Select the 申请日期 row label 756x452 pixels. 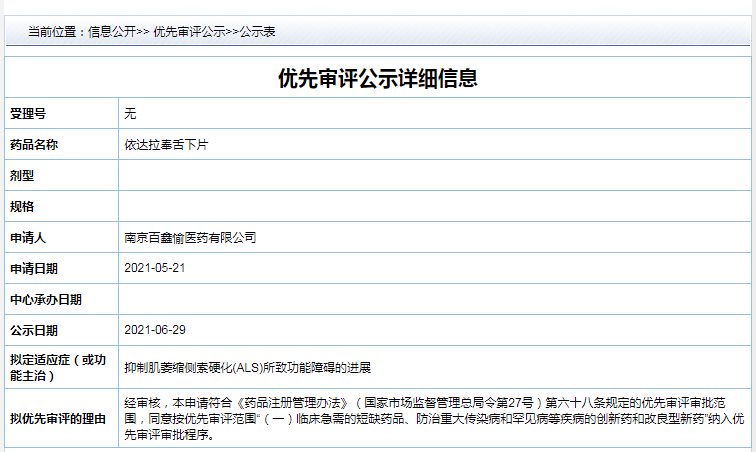pos(34,269)
